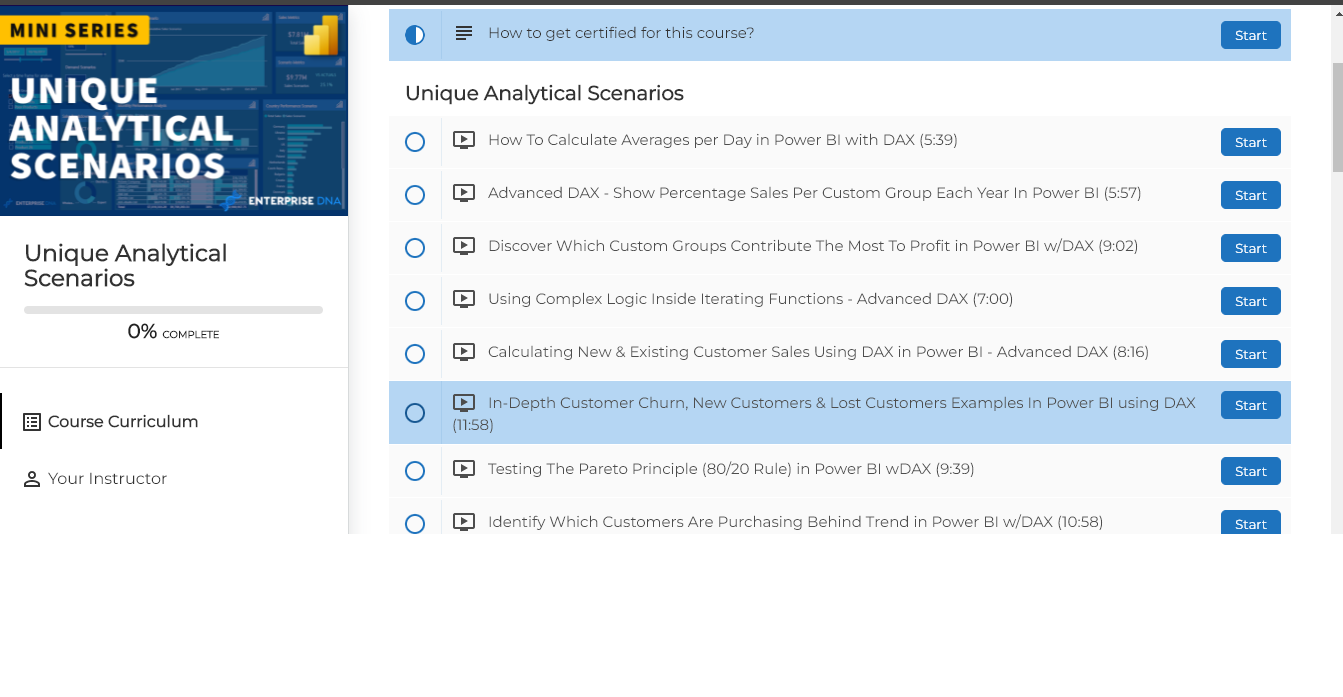
Task: Click video icon for Averages per Day lesson
Action: 464,141
